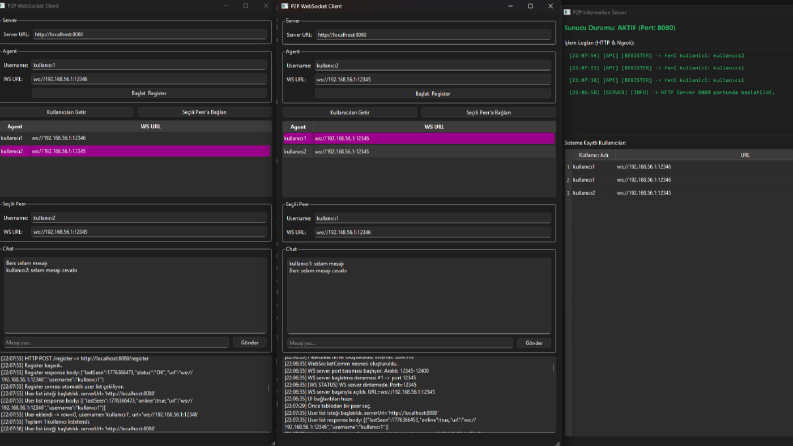Click chat line 'kullanici1: selam mesajı'

coord(317,263)
